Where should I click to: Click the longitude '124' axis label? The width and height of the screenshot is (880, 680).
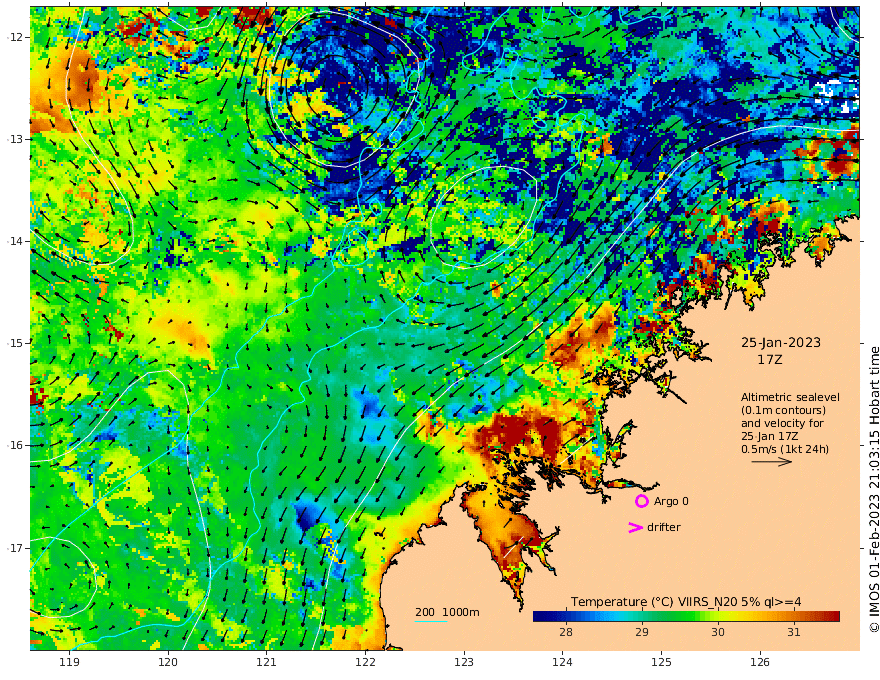[x=562, y=663]
